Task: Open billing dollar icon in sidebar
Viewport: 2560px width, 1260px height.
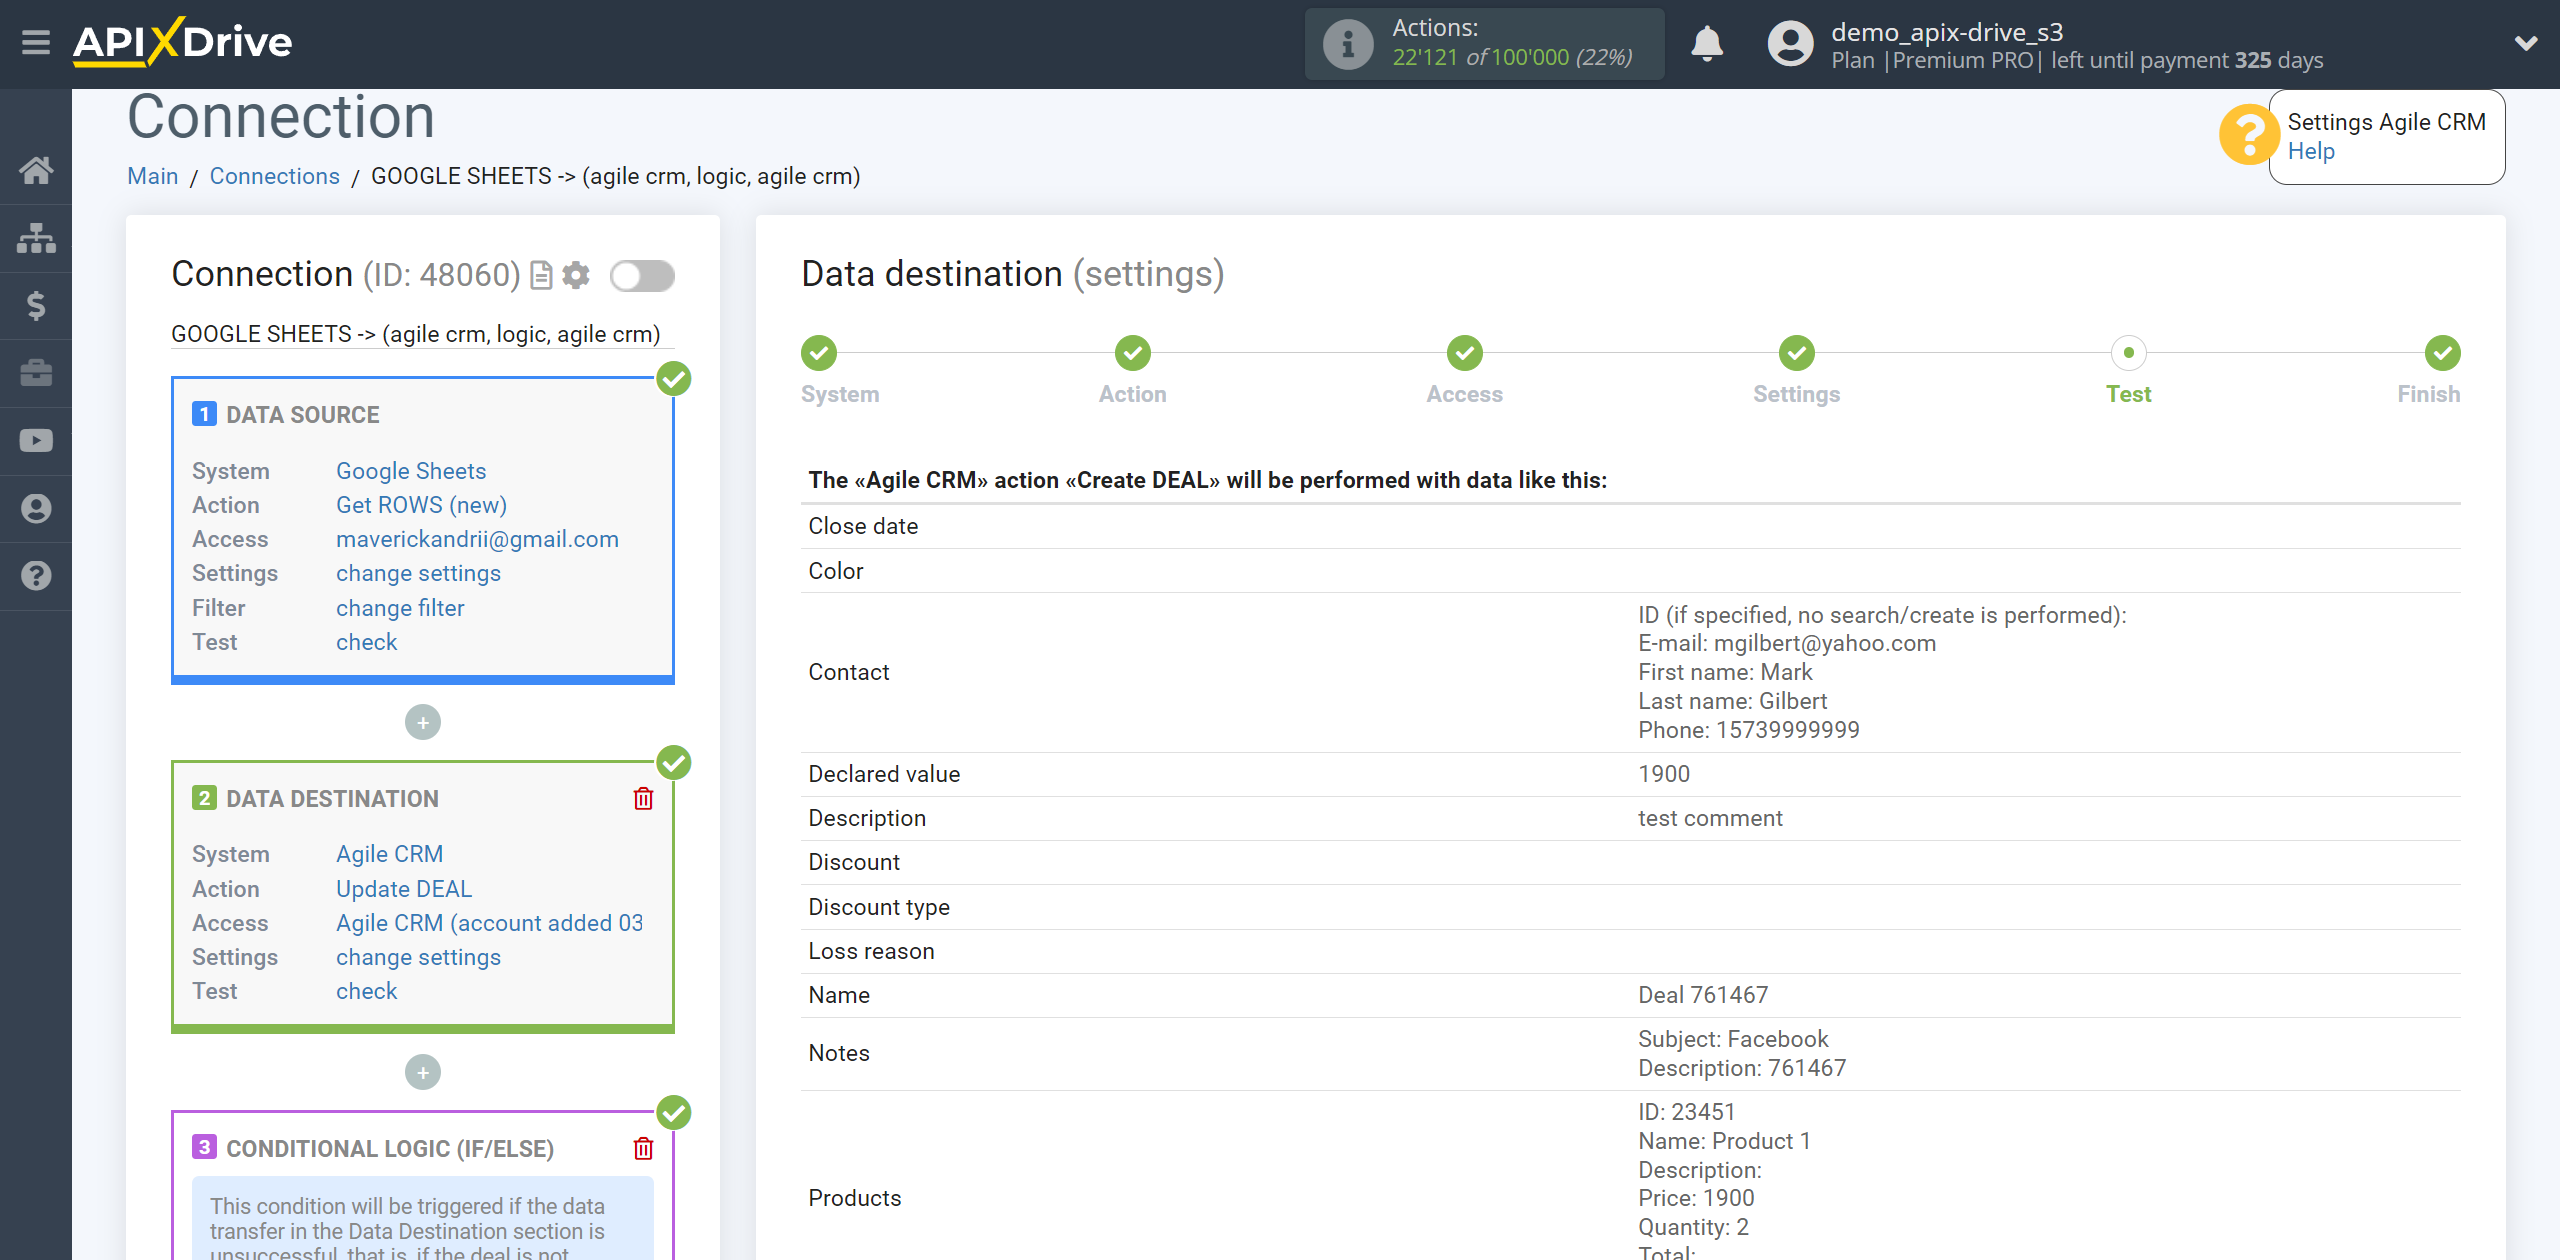Action: tap(36, 305)
